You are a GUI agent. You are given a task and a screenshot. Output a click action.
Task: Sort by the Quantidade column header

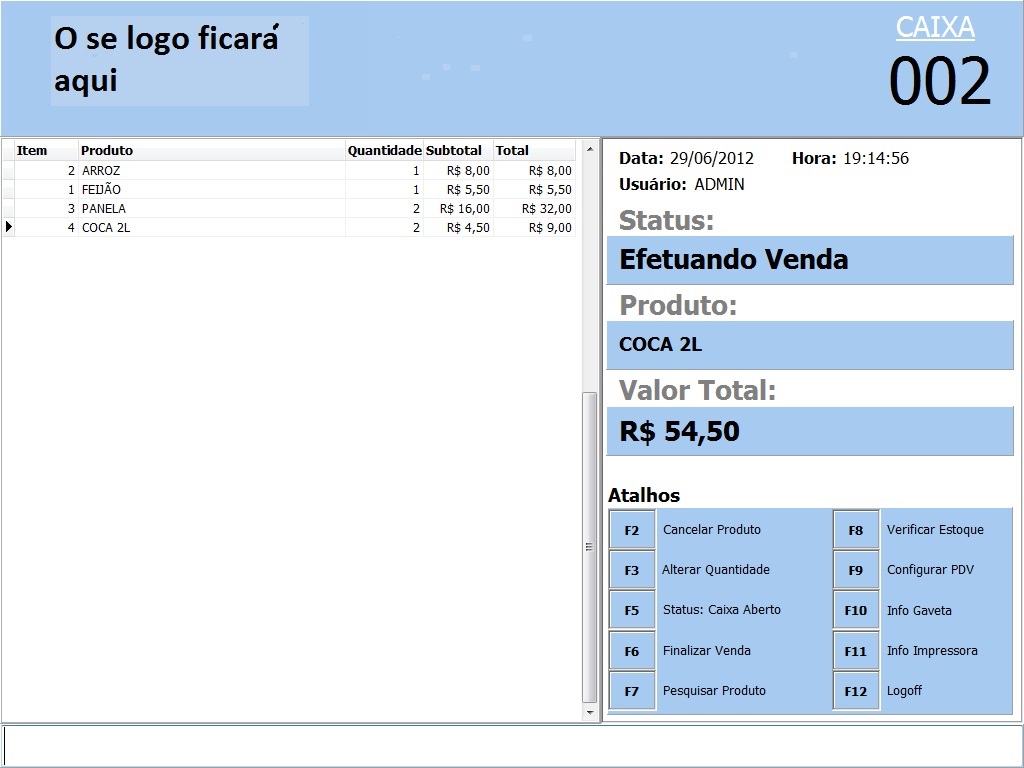(x=384, y=151)
